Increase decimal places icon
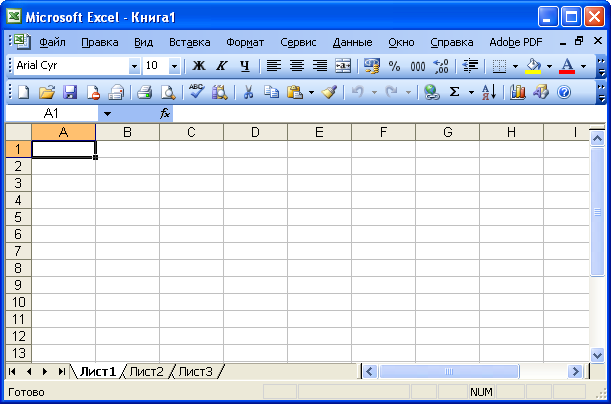The height and width of the screenshot is (404, 611). pos(441,66)
